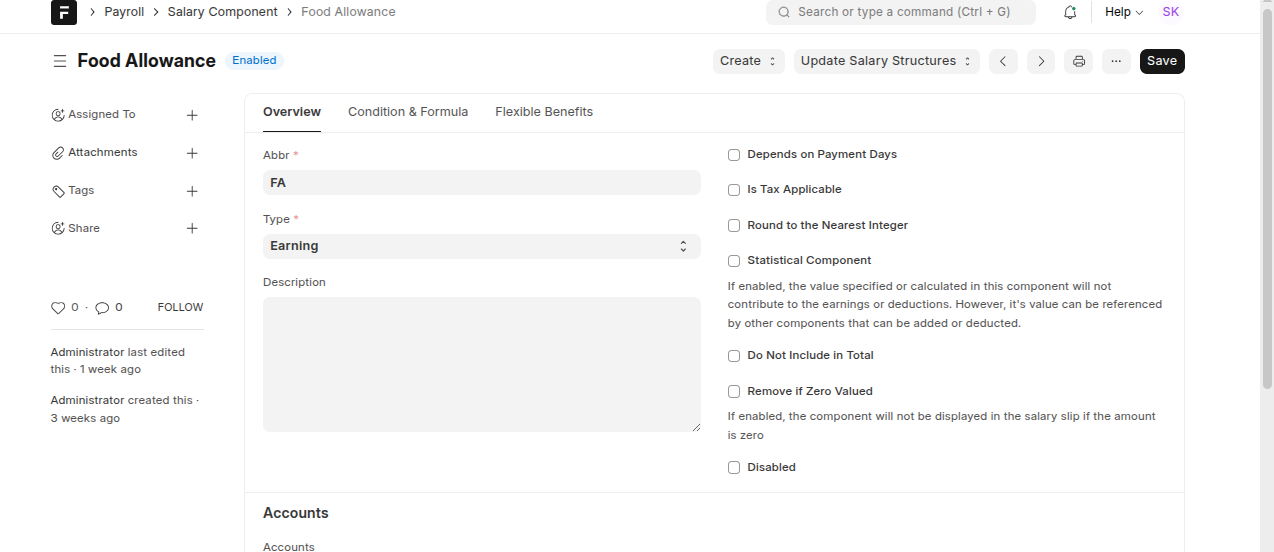Go to previous record arrow
1274x552 pixels.
1003,61
